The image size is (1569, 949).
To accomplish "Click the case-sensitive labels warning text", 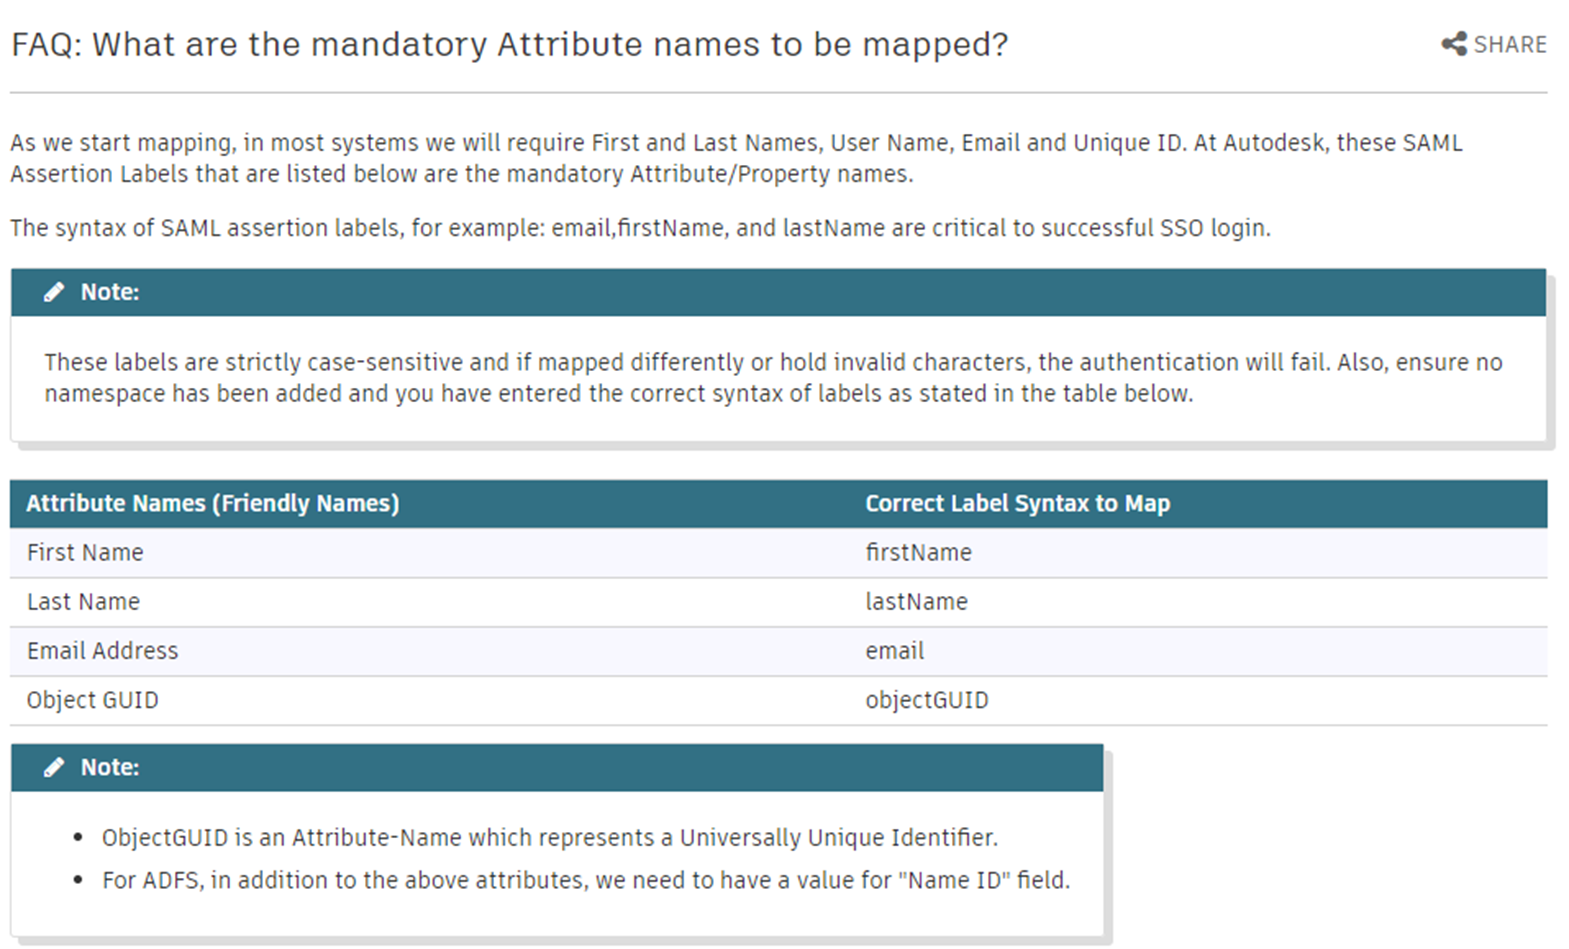I will [772, 377].
